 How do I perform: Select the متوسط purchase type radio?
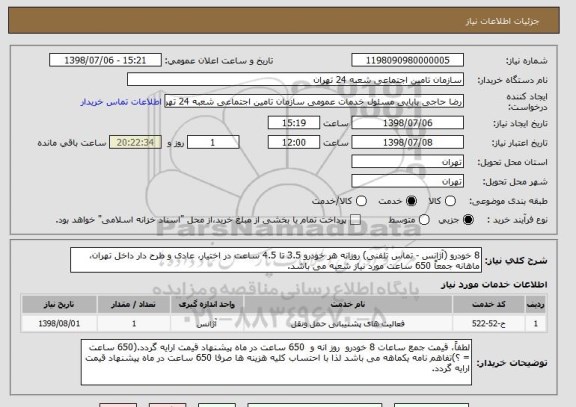424,220
